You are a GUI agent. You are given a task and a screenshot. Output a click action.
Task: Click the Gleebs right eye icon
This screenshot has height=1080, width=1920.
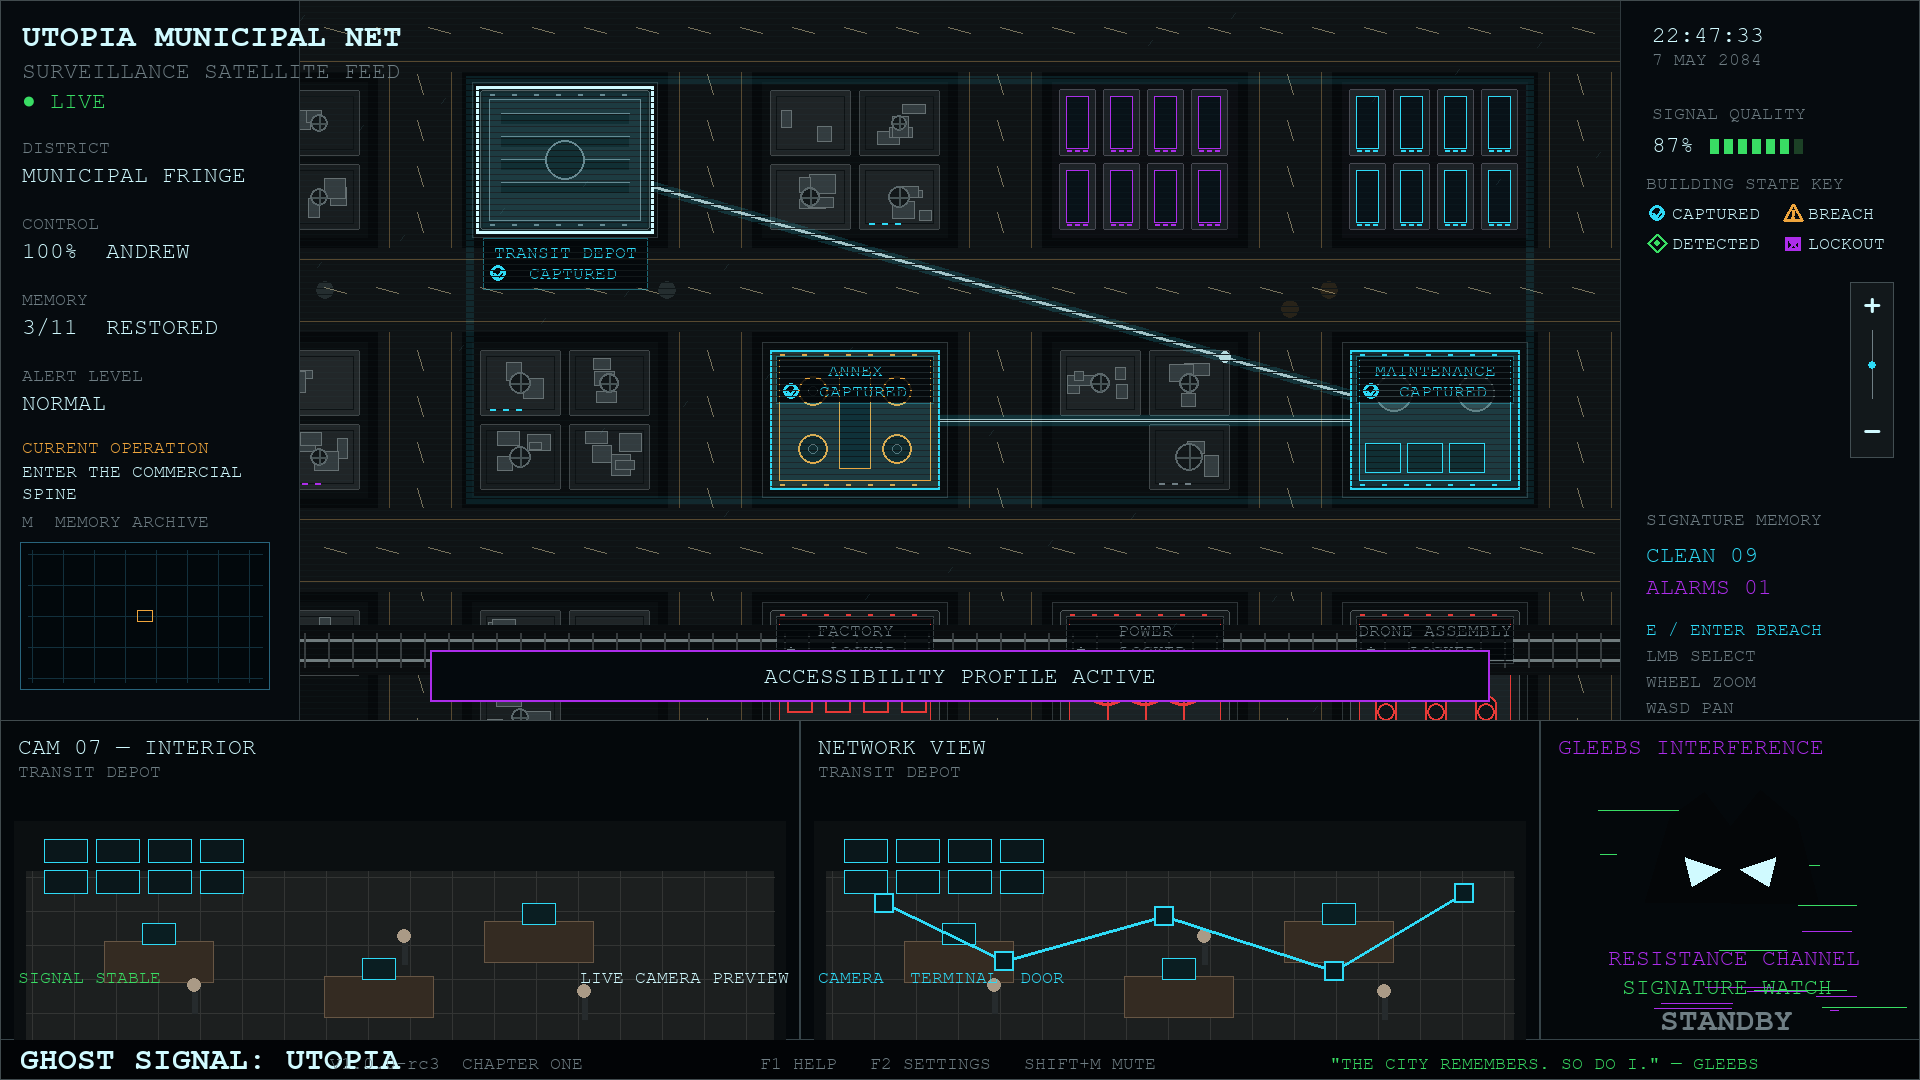(1758, 872)
